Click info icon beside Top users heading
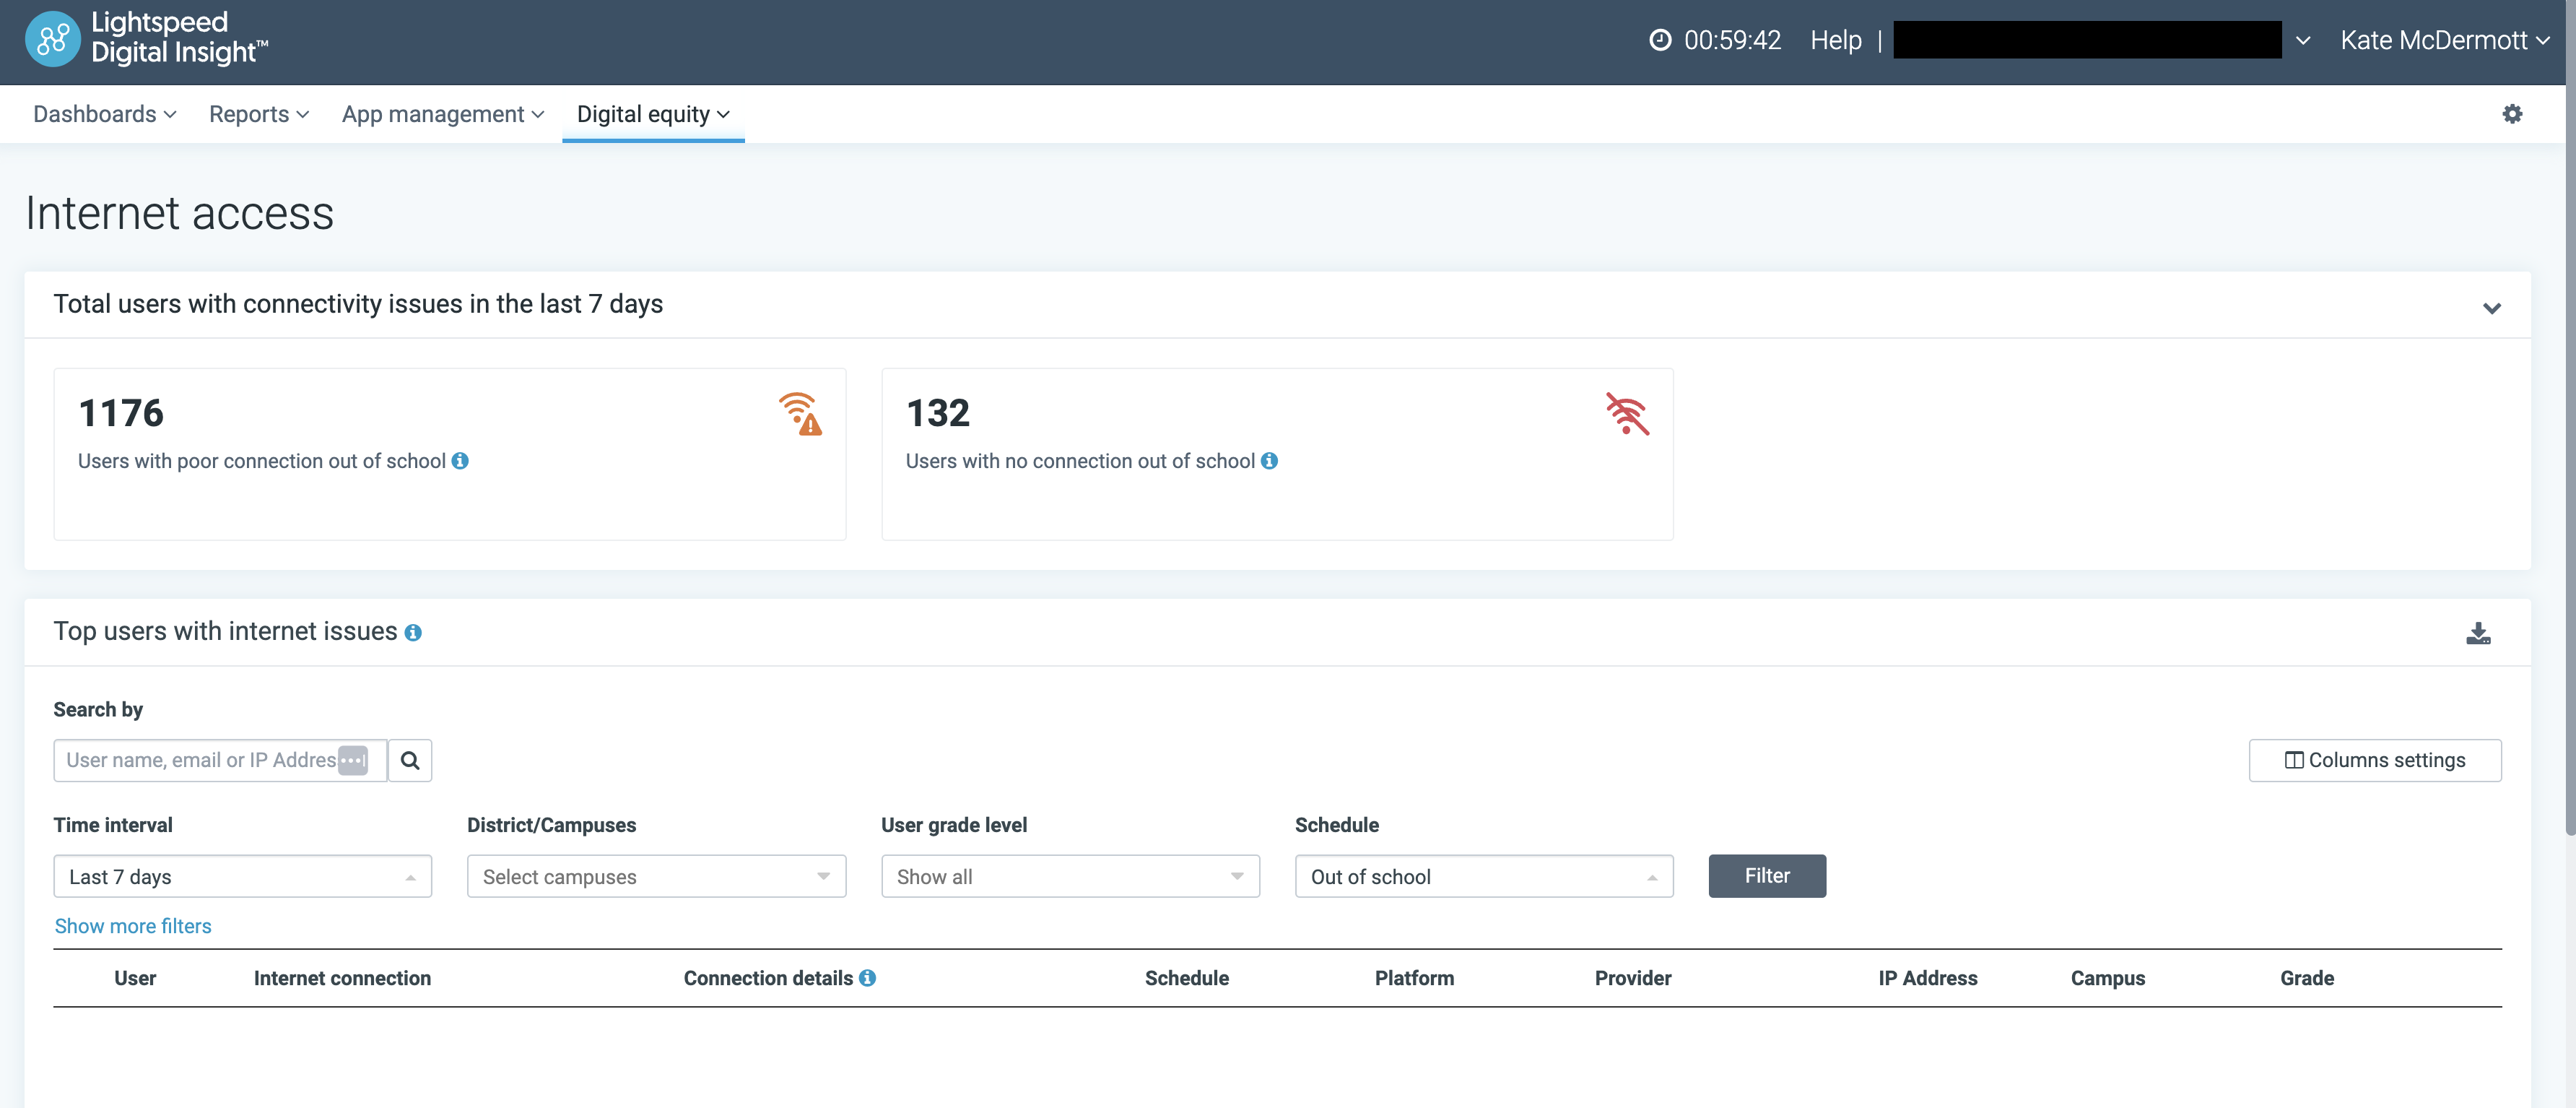2576x1108 pixels. pos(413,633)
